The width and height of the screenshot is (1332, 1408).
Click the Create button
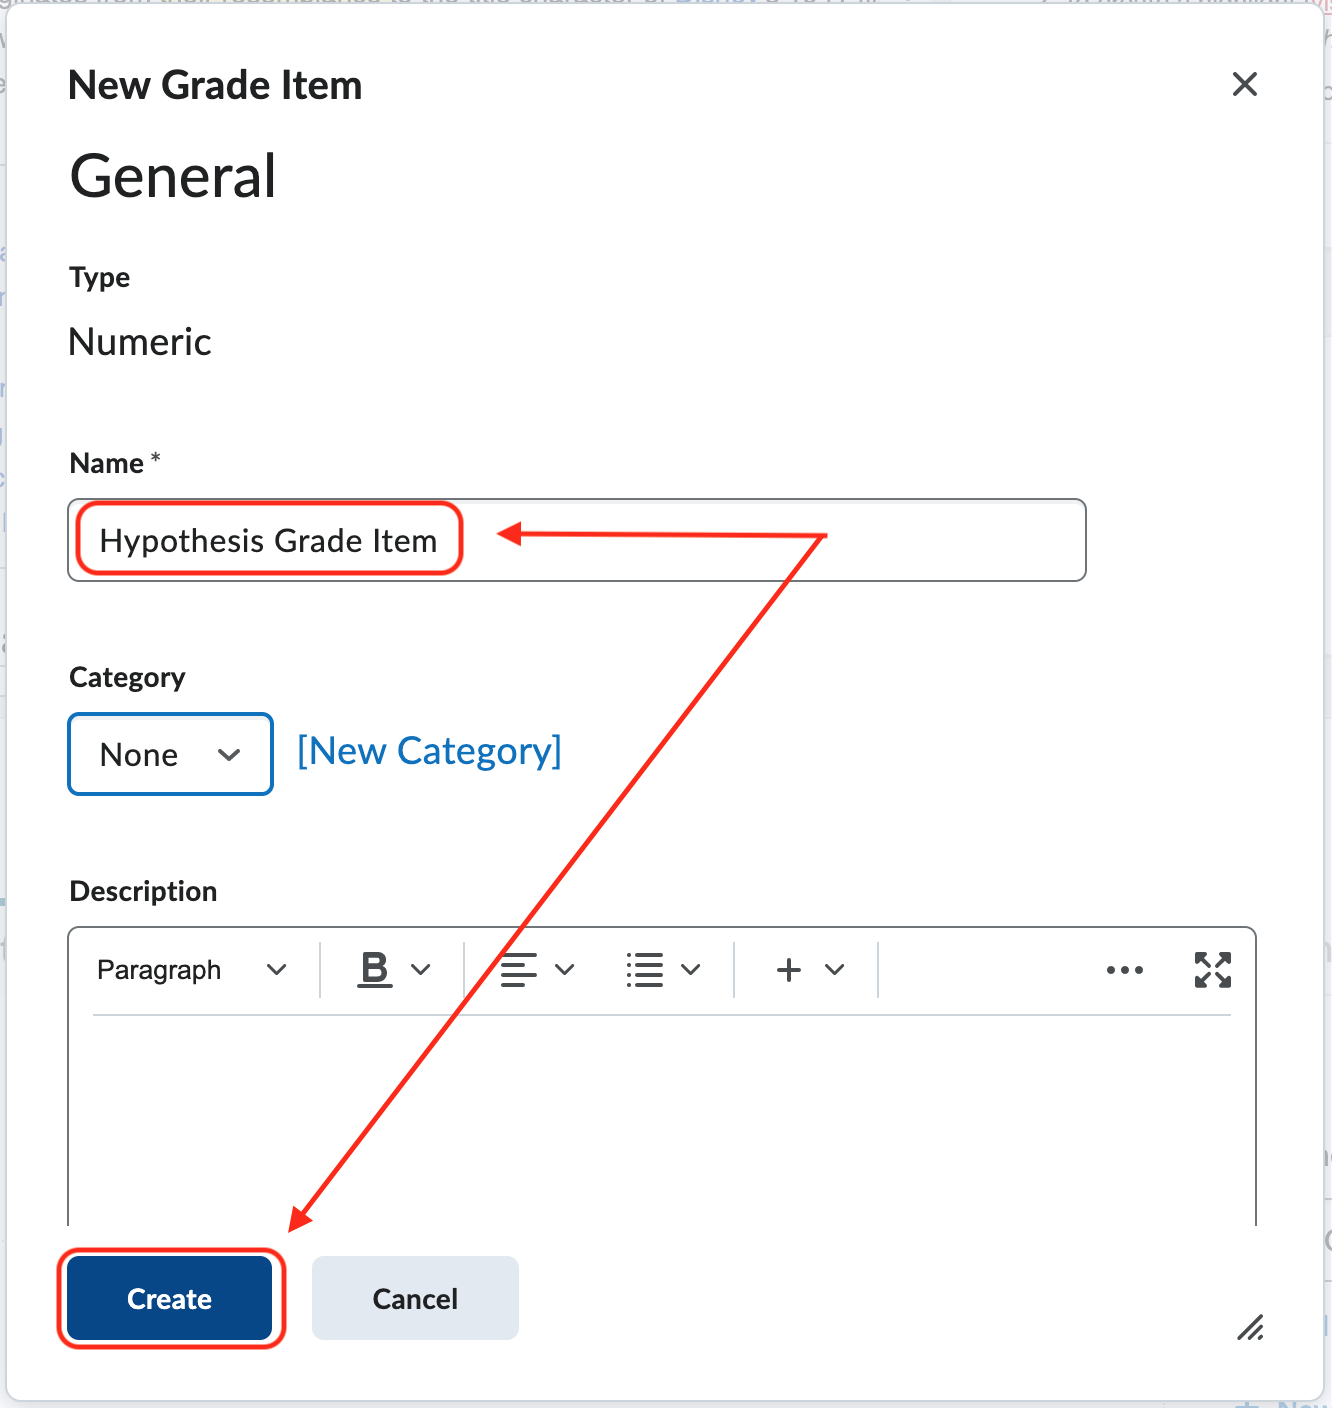[169, 1298]
